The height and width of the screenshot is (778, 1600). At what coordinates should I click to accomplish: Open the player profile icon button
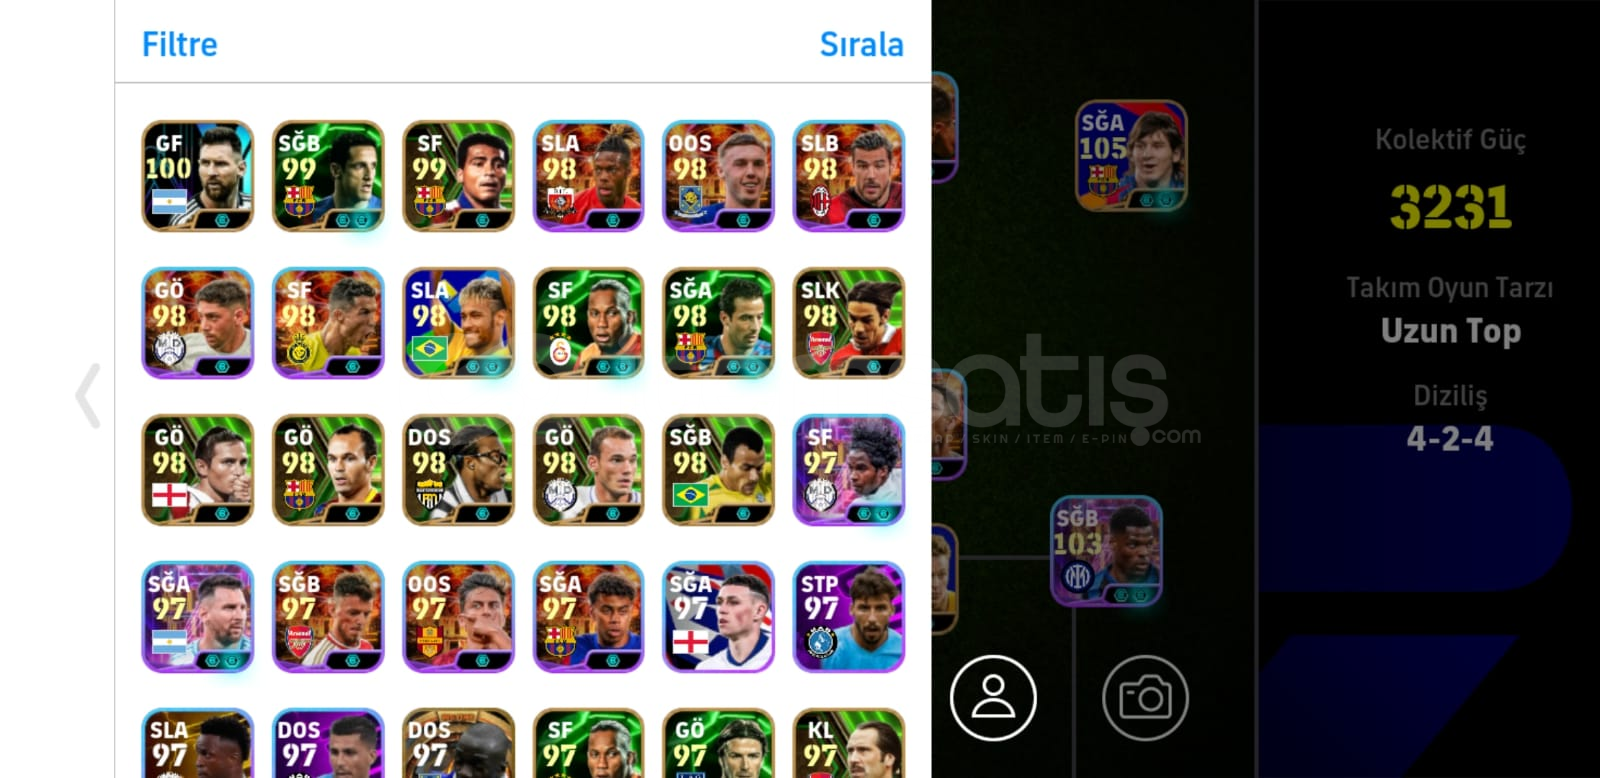[x=993, y=698]
